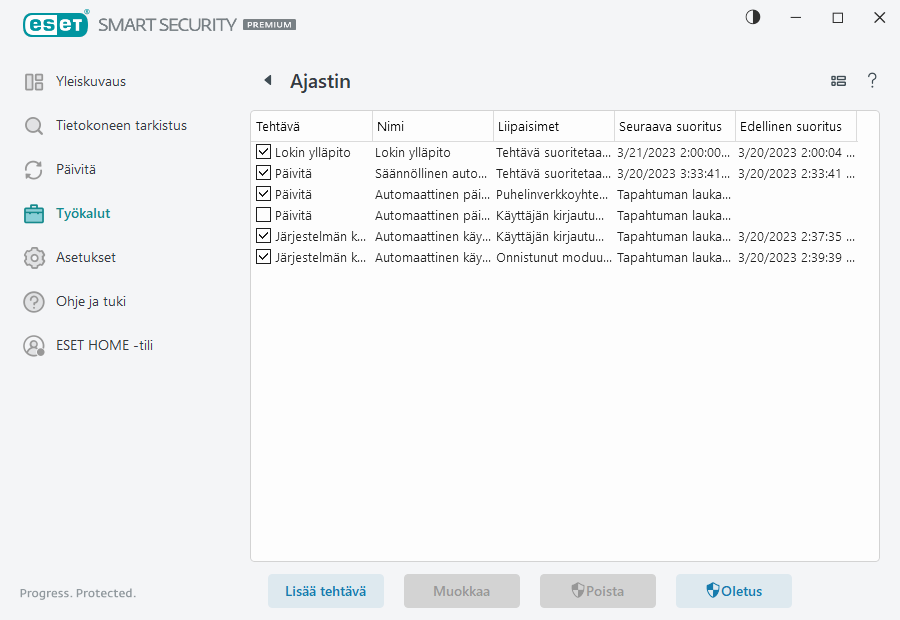Click the Lisää tehtävä button
Screen dimensions: 900x620
[x=325, y=591]
